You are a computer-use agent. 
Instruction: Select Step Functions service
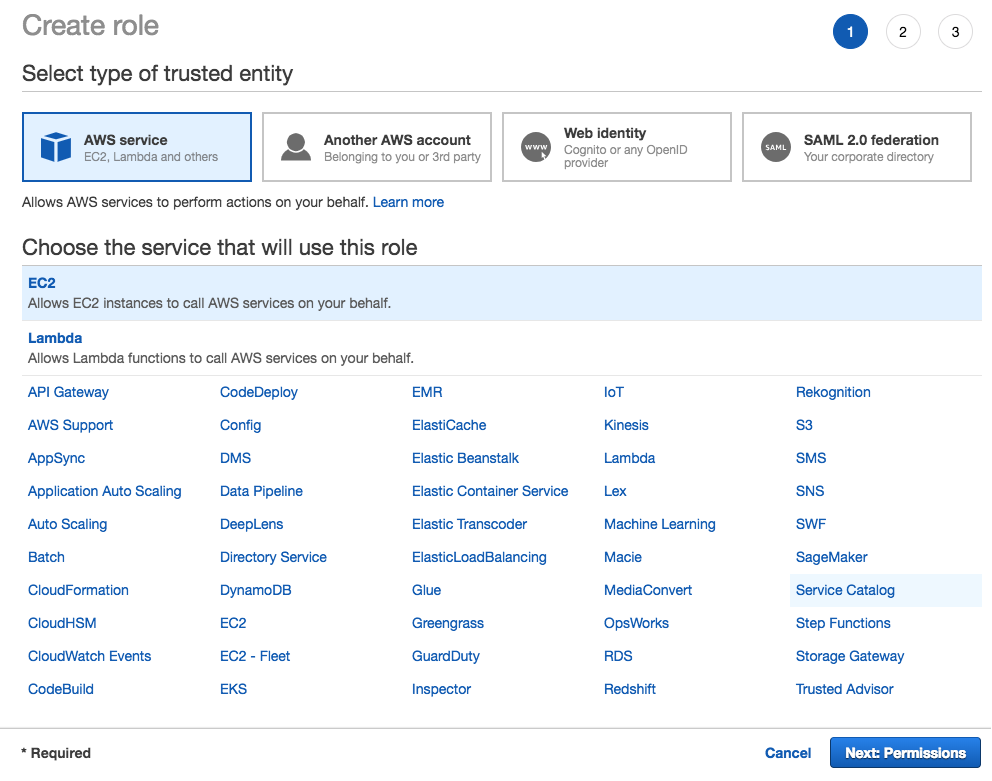click(x=843, y=623)
